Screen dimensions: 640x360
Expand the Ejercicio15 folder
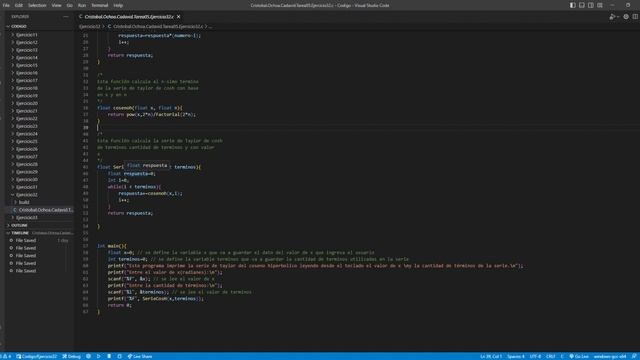(x=39, y=65)
